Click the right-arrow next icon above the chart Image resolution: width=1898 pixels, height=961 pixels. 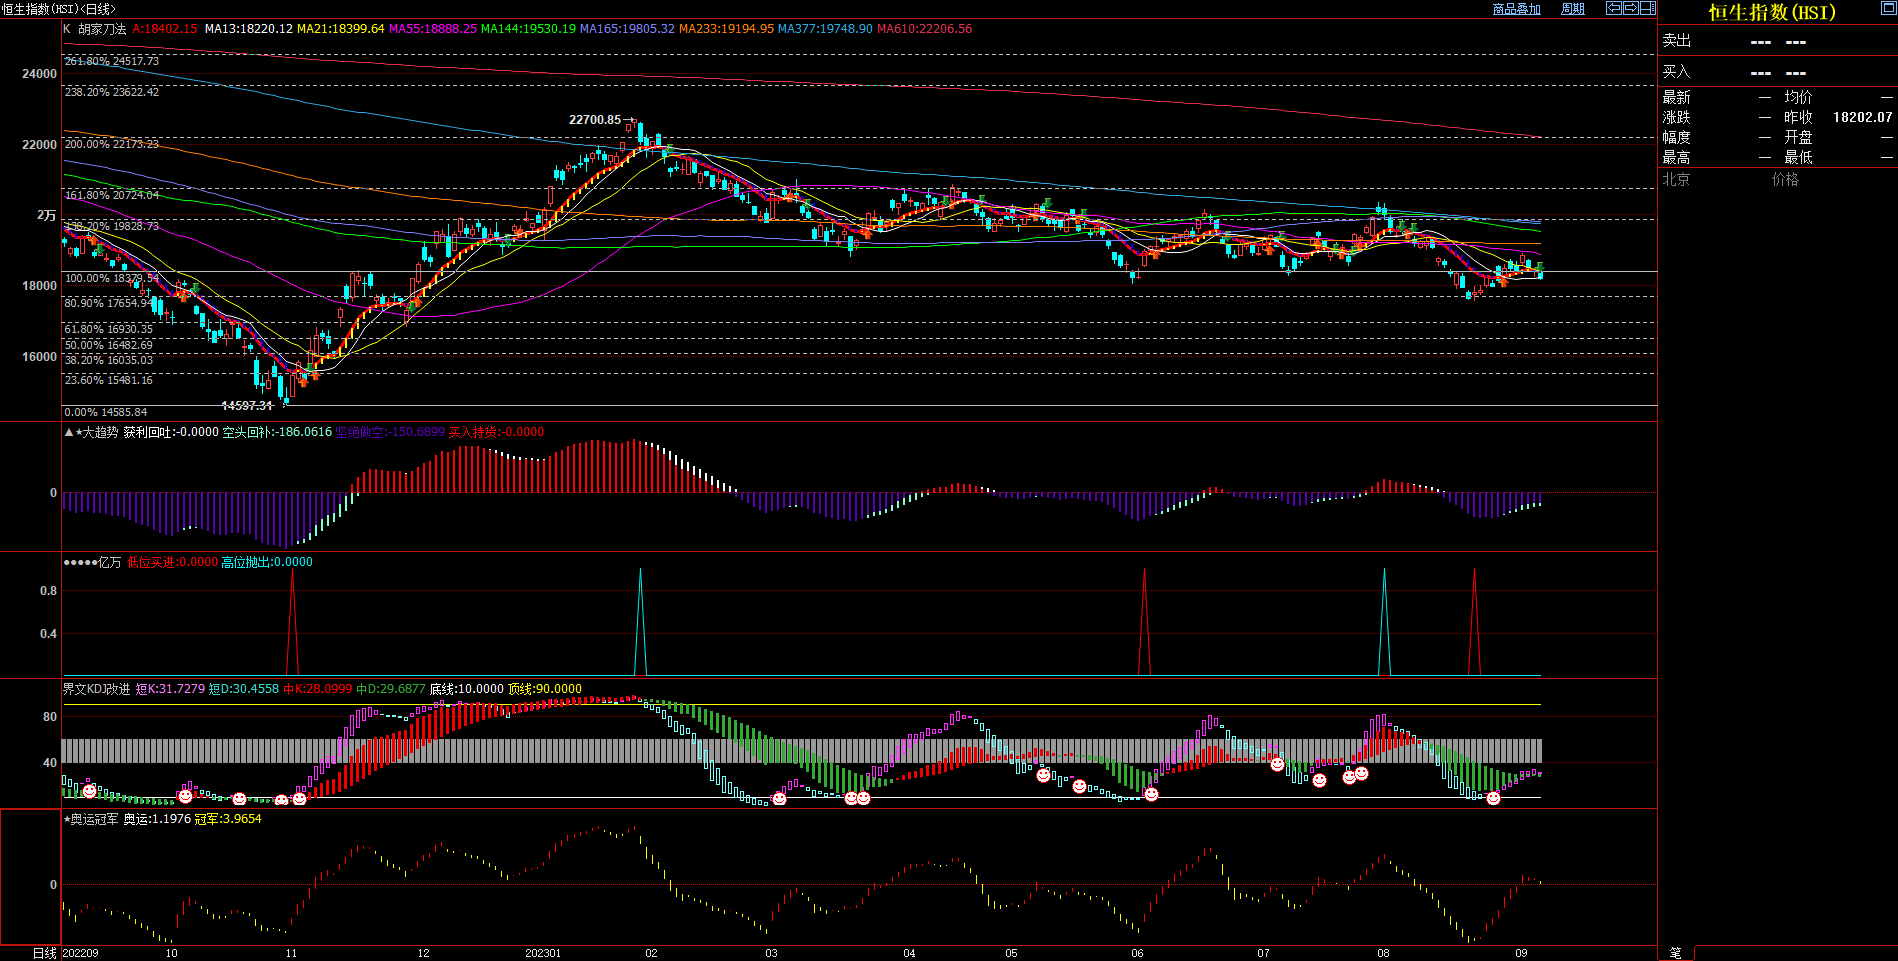[1631, 8]
